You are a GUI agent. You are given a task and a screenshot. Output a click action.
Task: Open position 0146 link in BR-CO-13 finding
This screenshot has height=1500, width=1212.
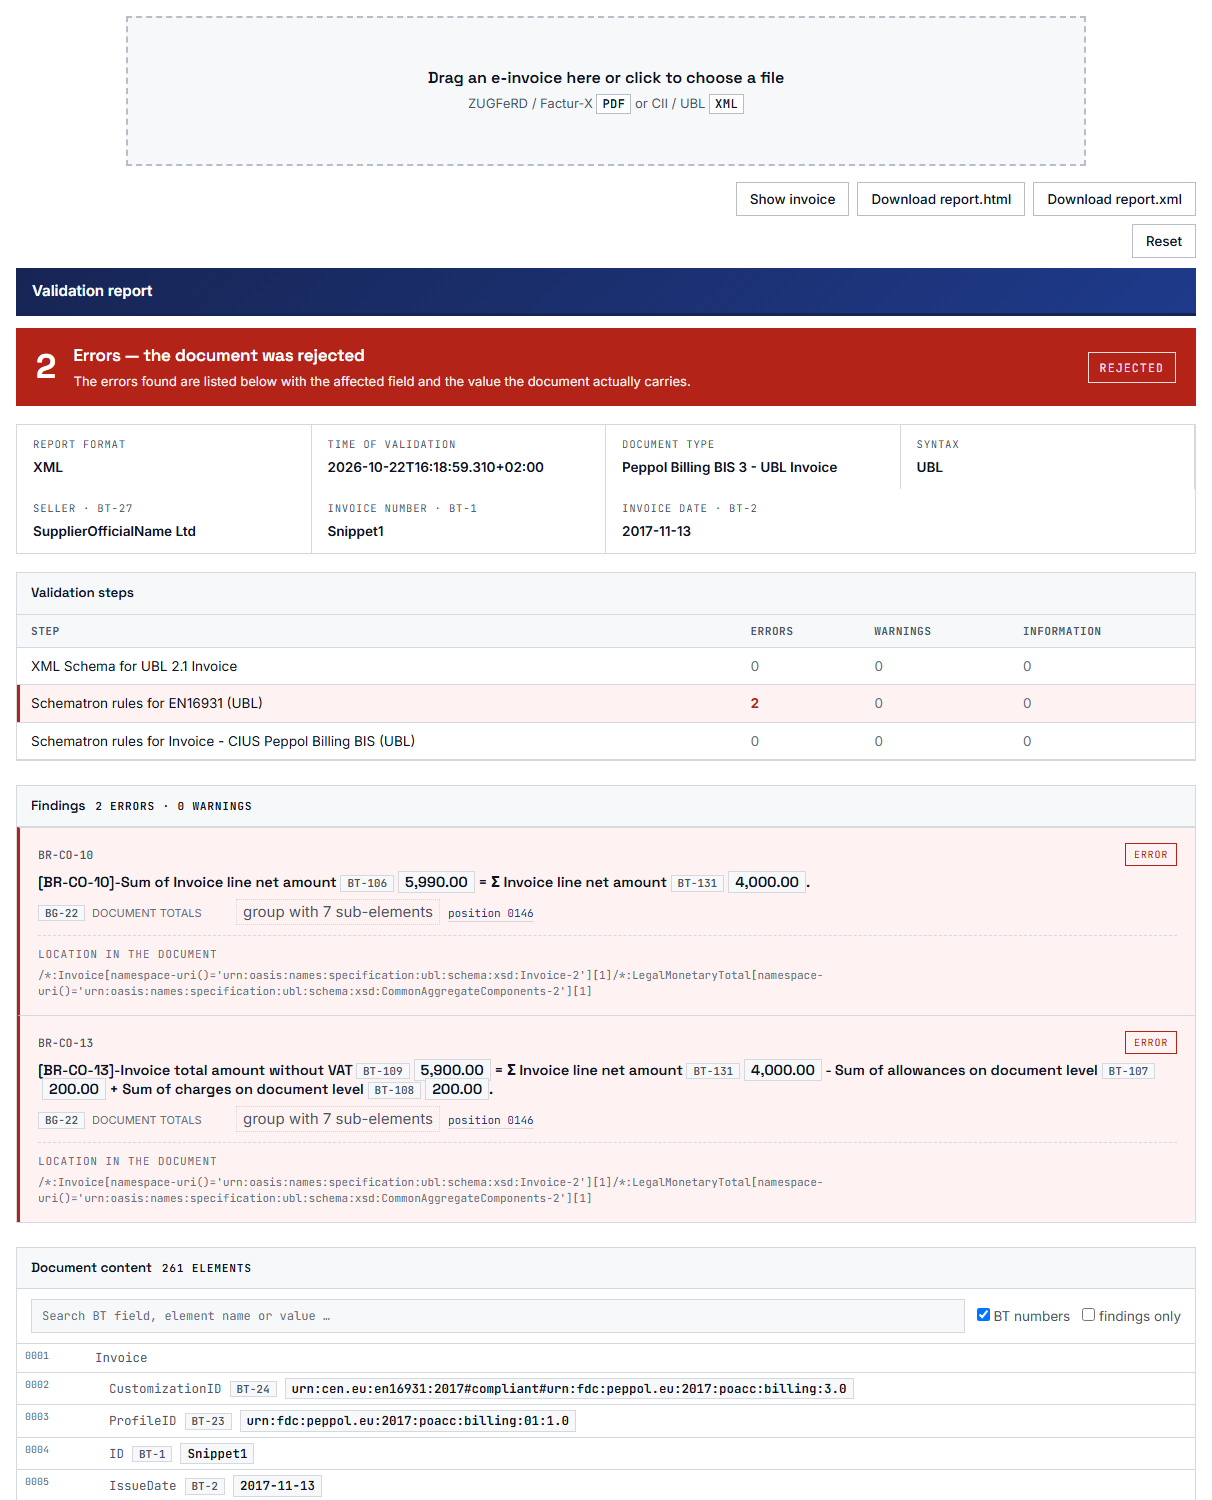point(491,1120)
